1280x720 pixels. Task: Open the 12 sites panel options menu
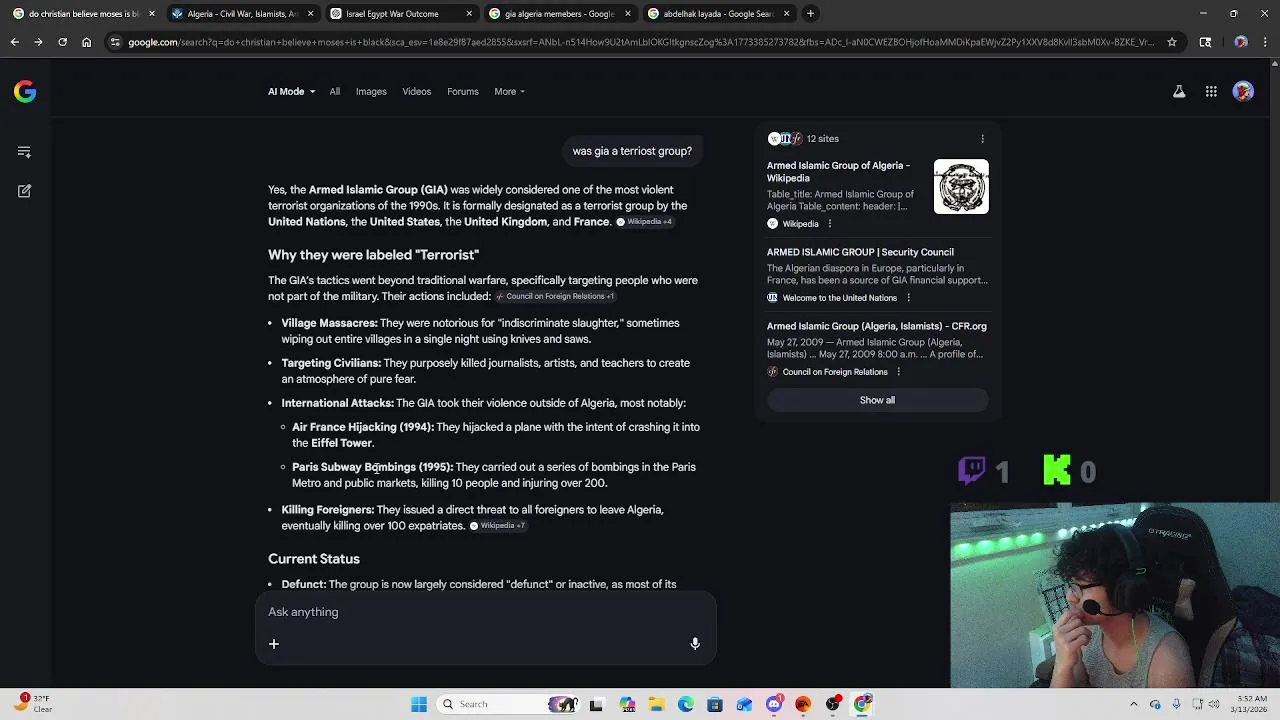click(x=982, y=139)
